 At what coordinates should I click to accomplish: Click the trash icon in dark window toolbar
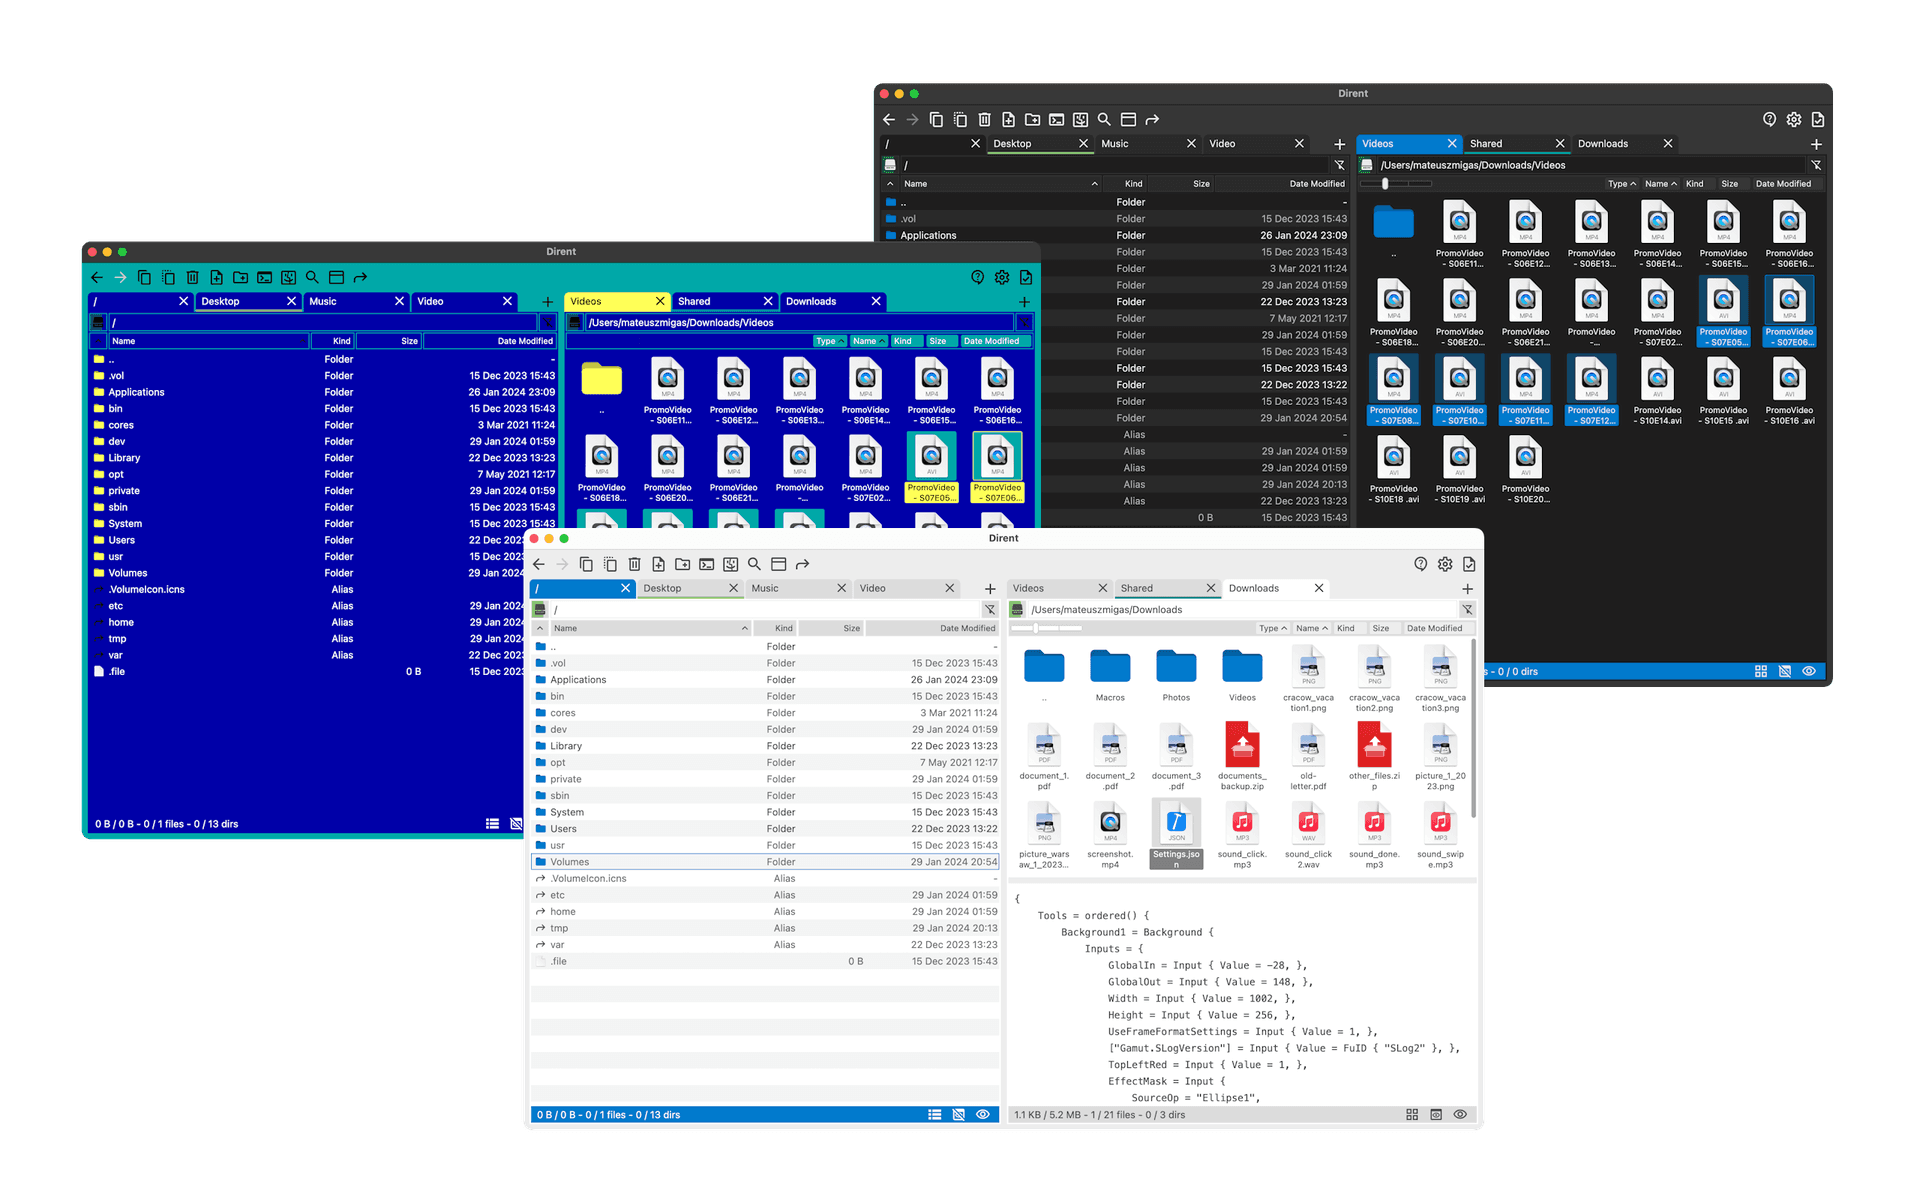[x=985, y=120]
